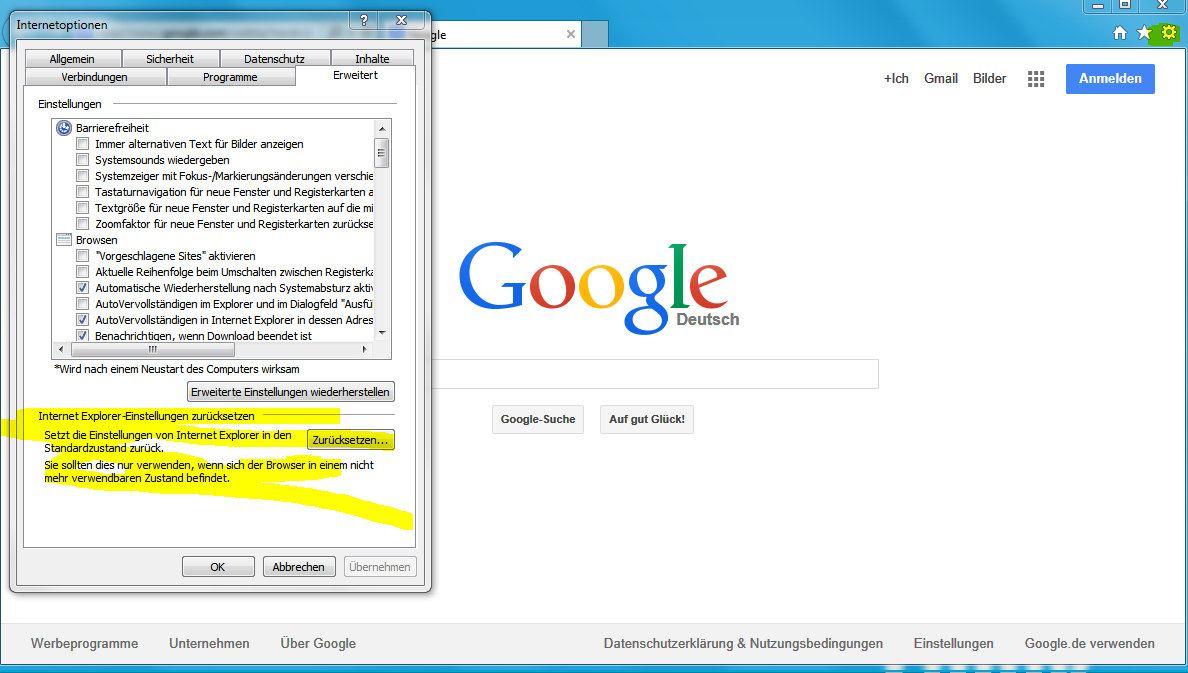
Task: Toggle 'Zoomfaktor für neue Fenster' checkbox
Action: (x=83, y=224)
